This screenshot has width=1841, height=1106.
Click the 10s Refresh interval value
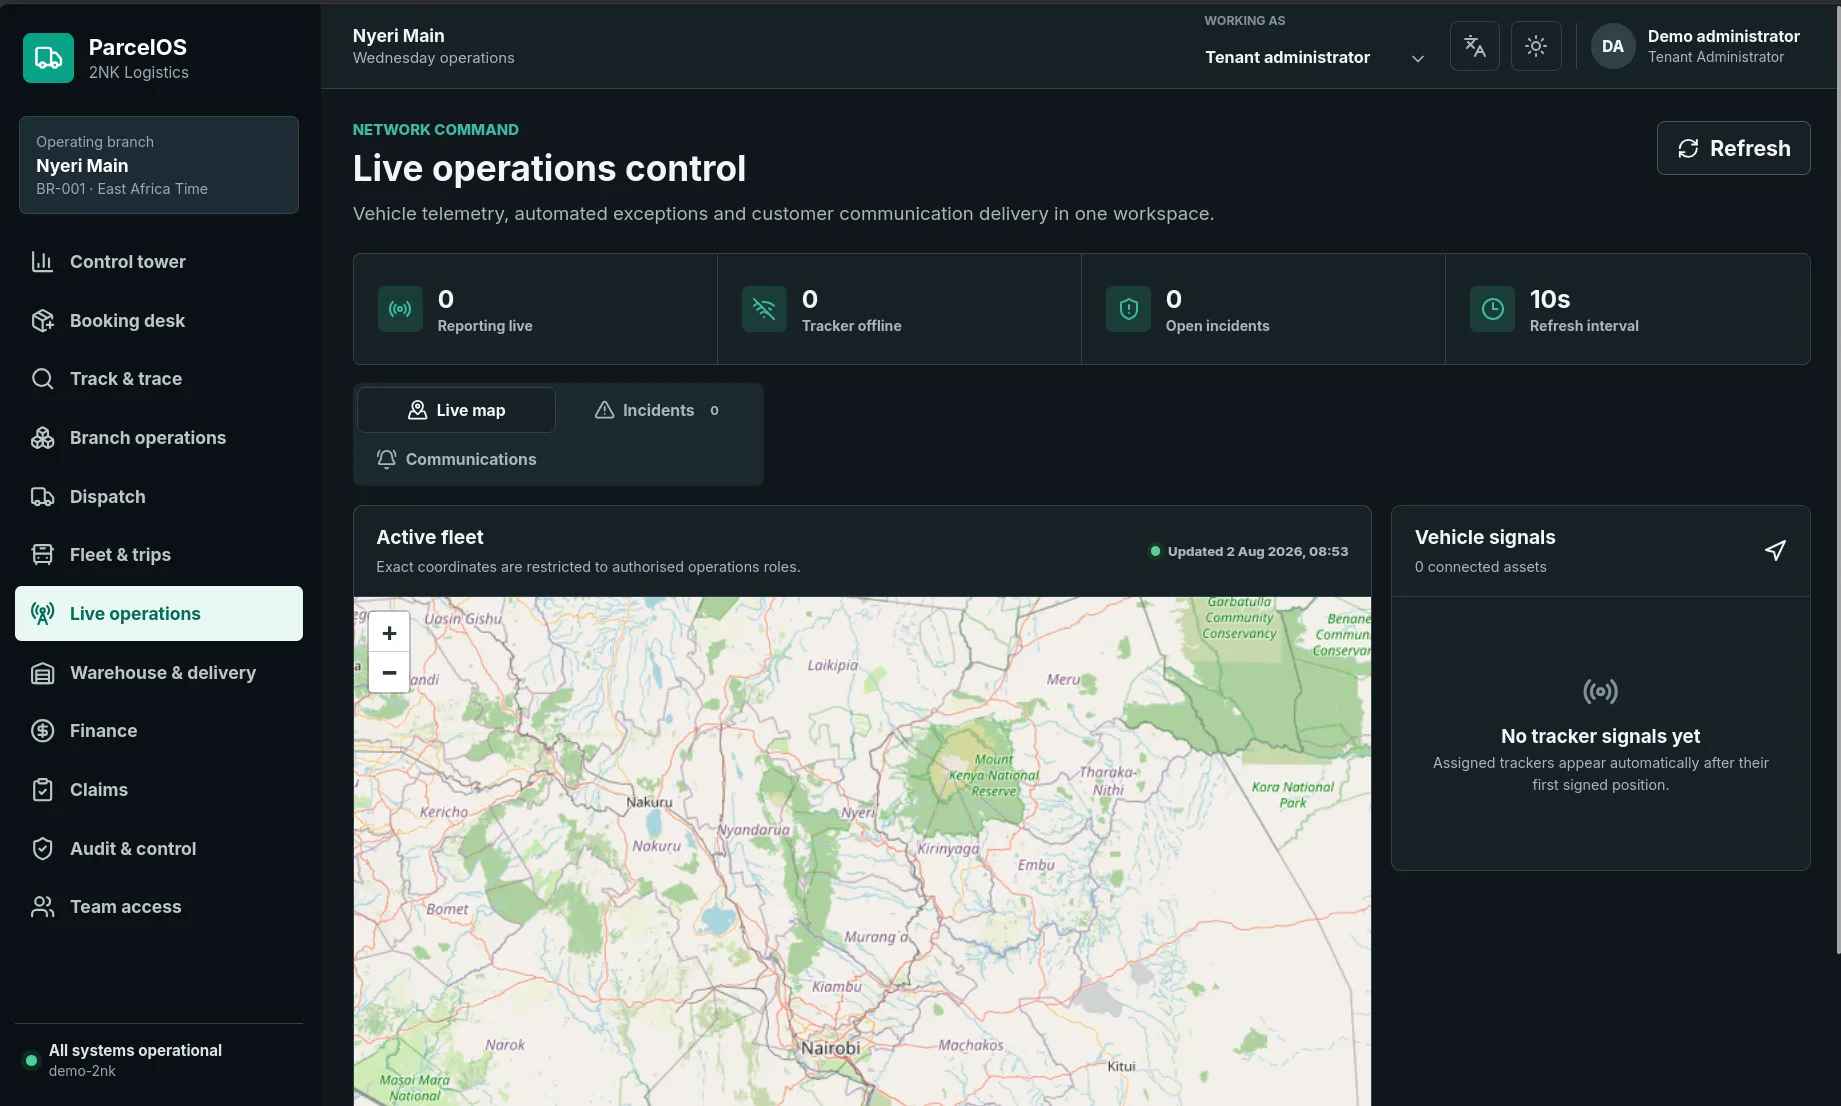(1549, 299)
